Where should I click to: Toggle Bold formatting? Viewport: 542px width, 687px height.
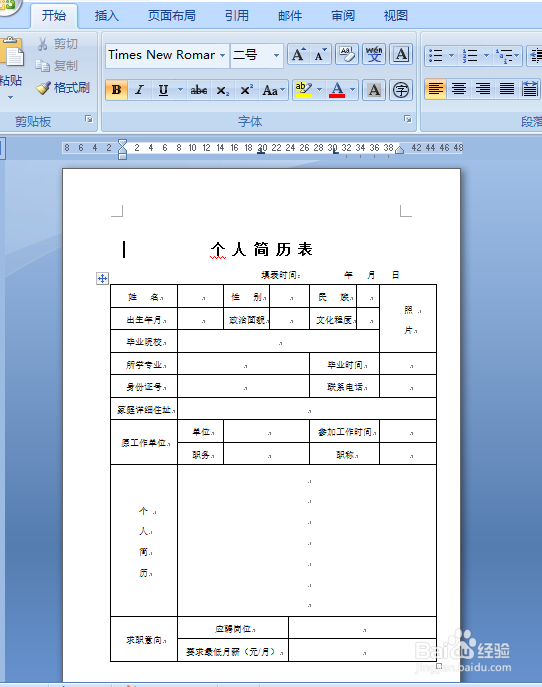(x=117, y=90)
